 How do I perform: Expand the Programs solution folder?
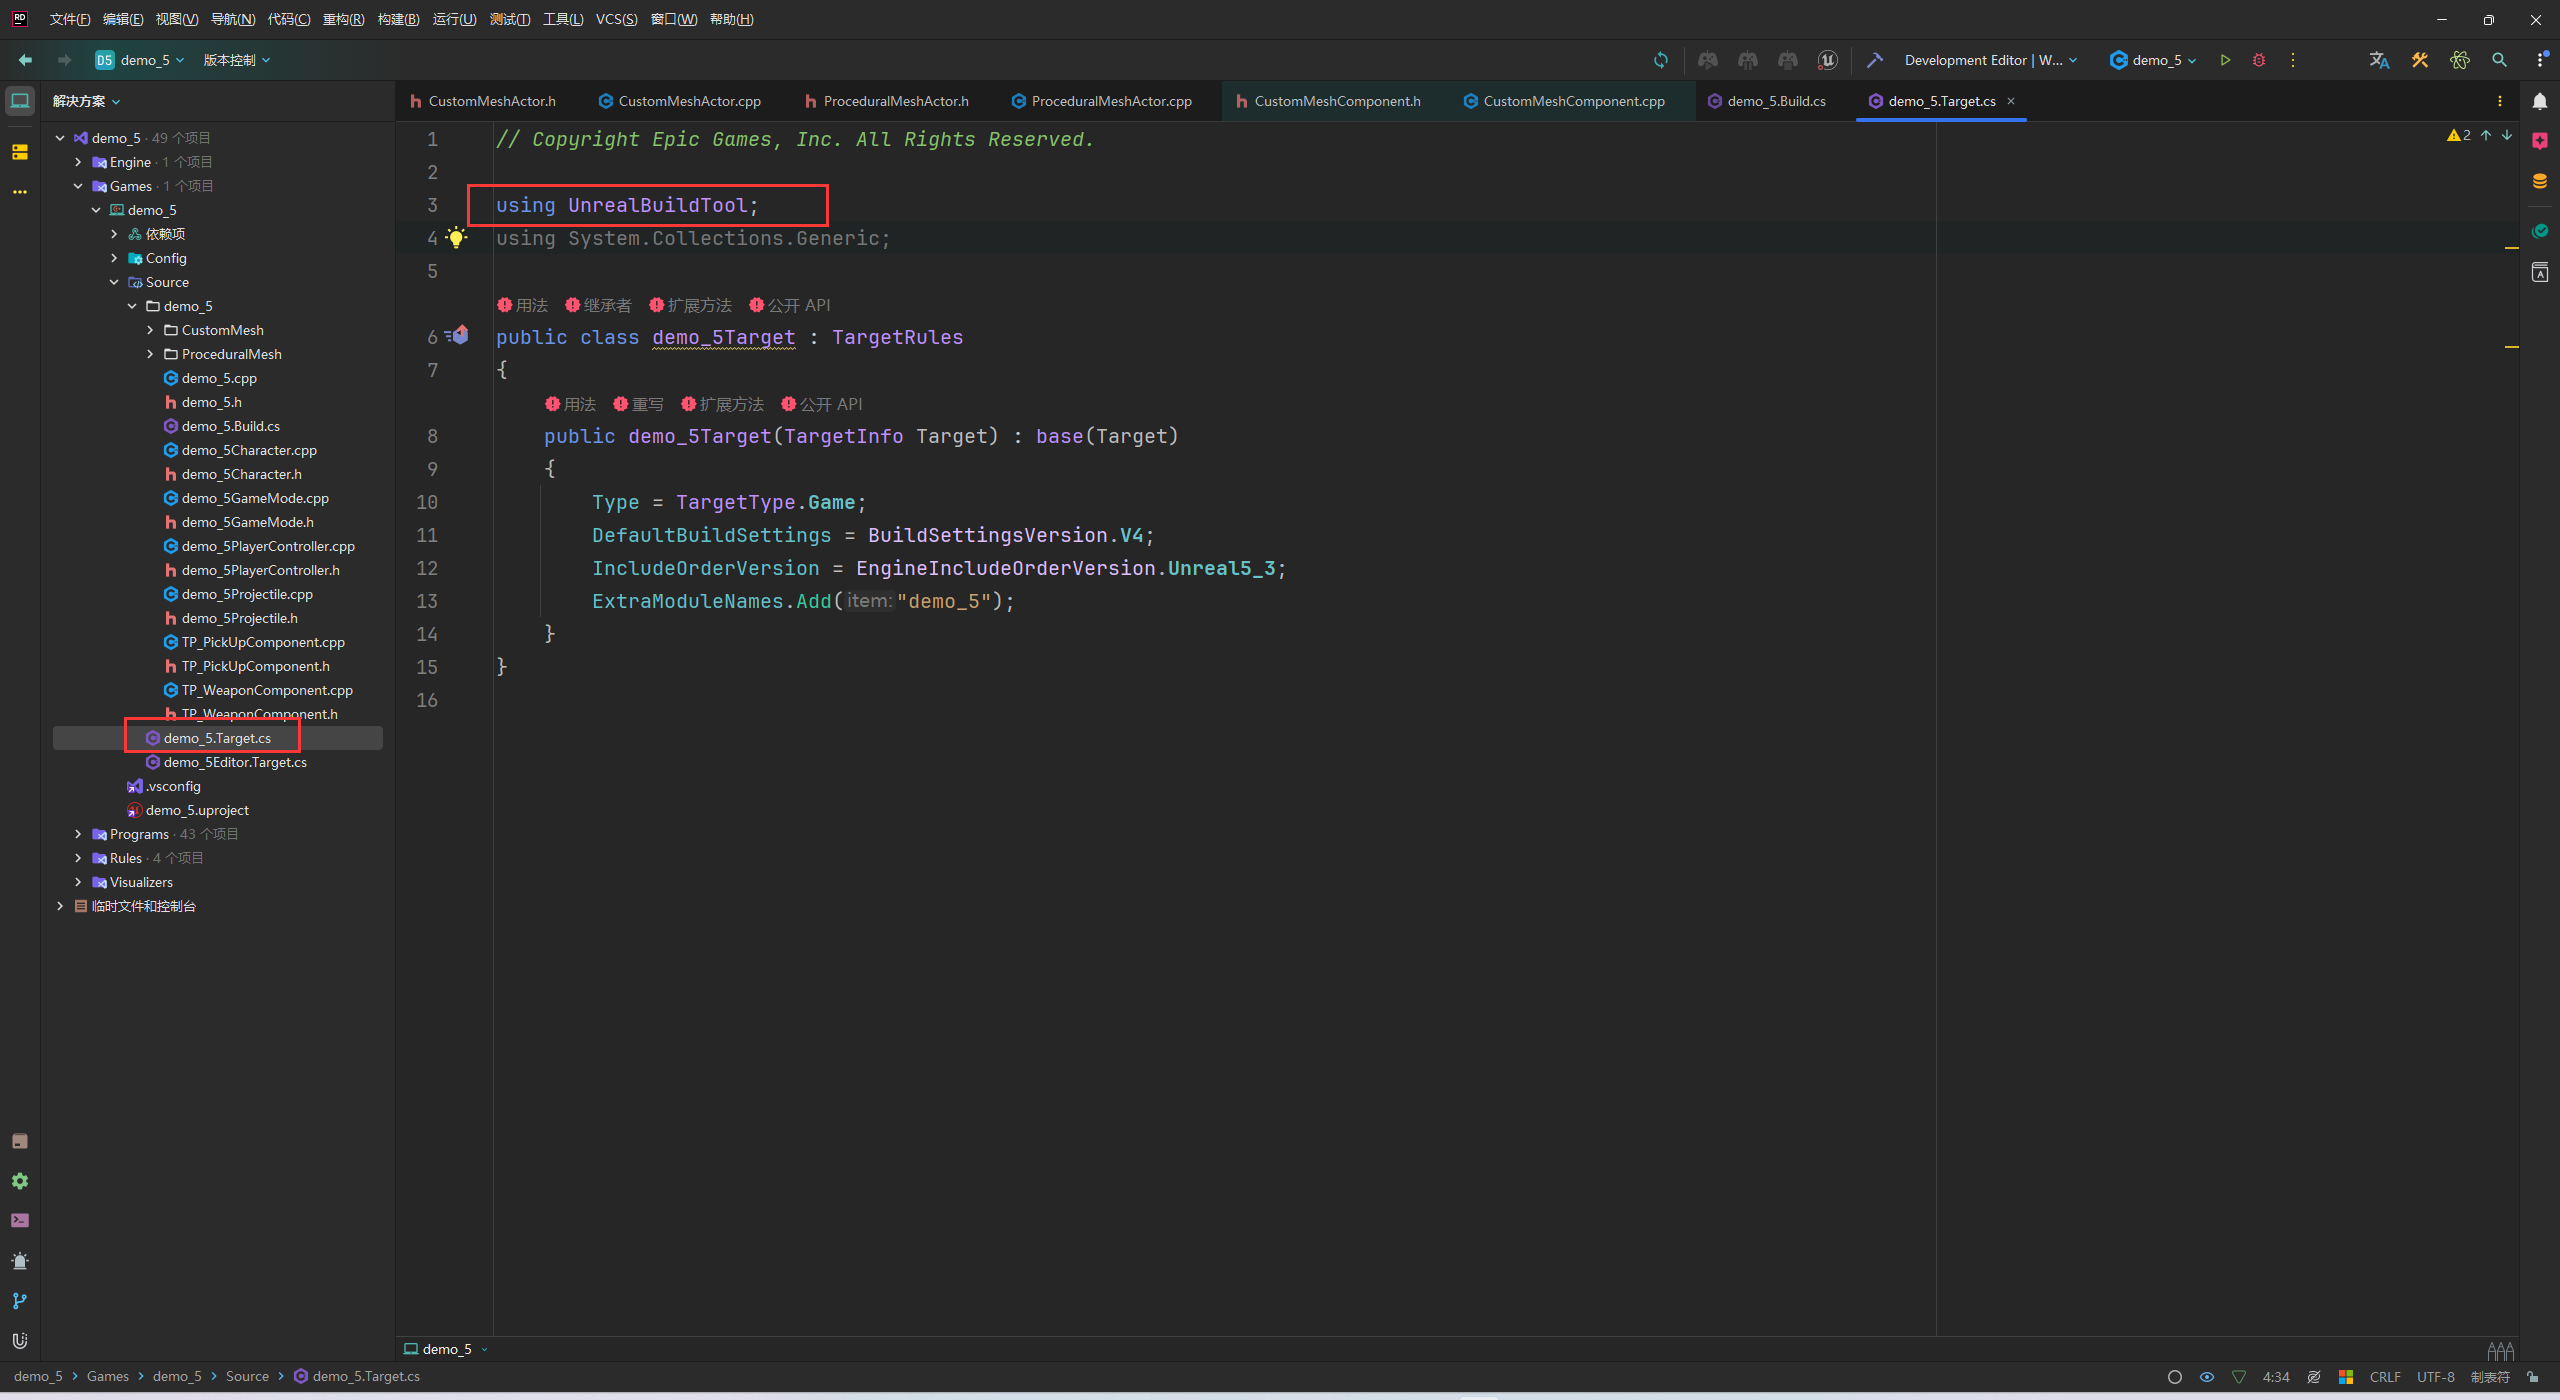click(78, 834)
